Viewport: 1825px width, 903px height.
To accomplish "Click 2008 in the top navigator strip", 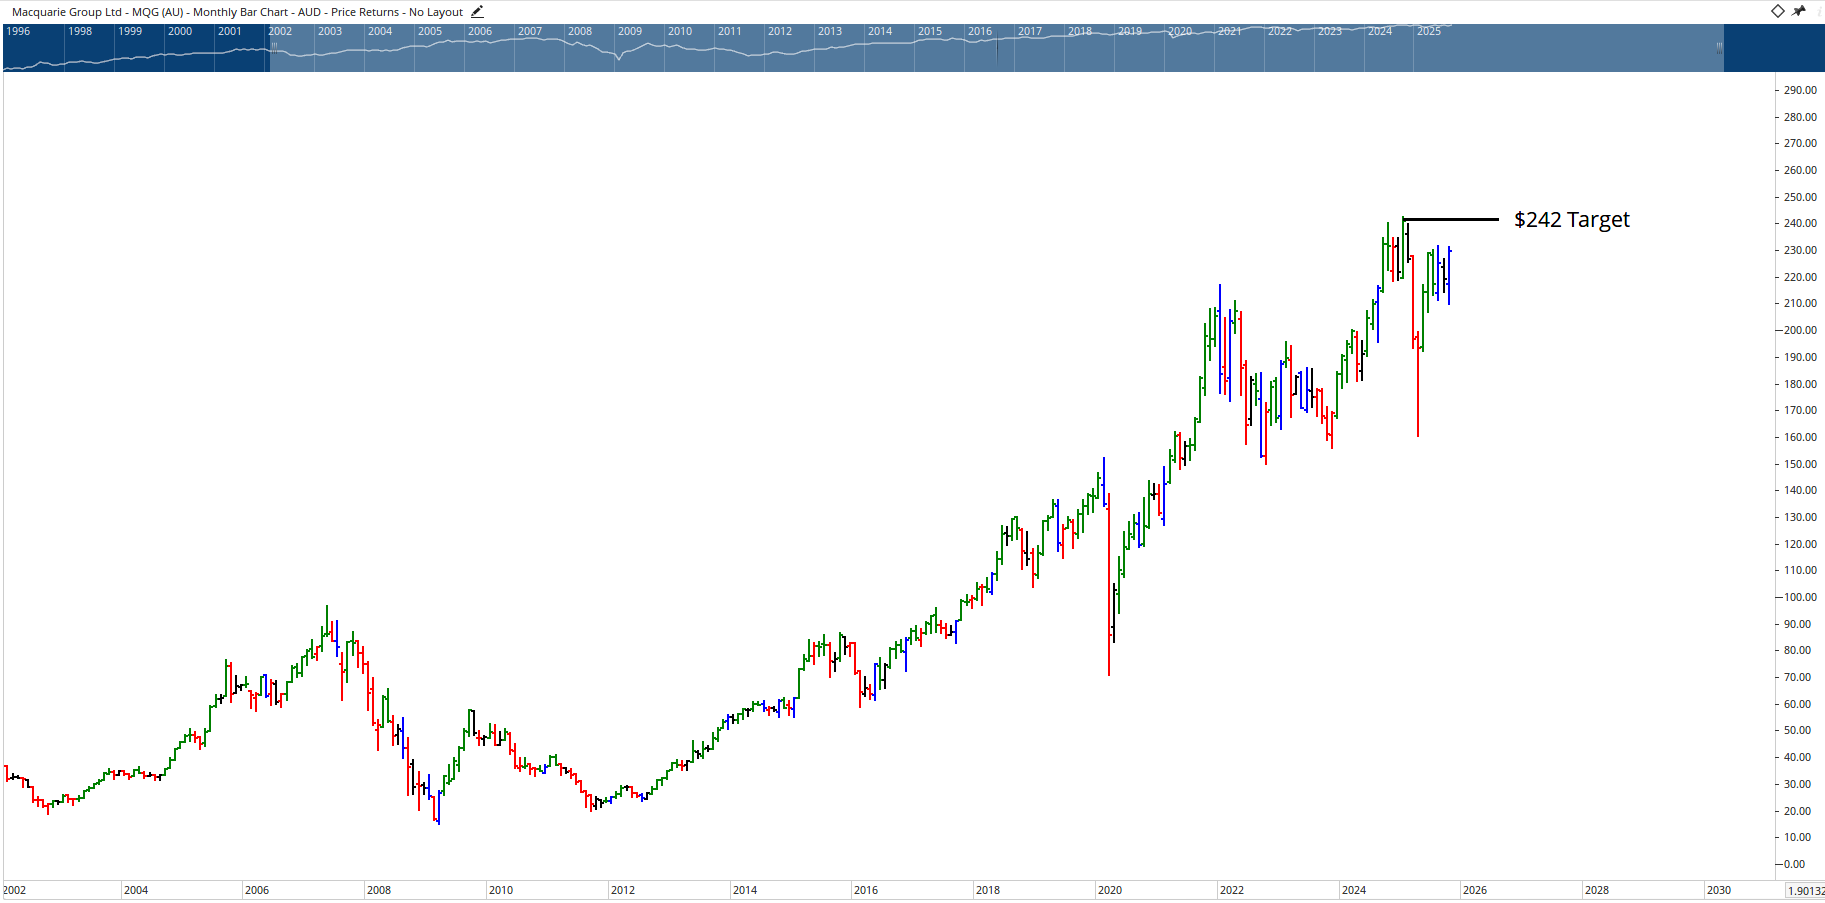I will [x=580, y=31].
